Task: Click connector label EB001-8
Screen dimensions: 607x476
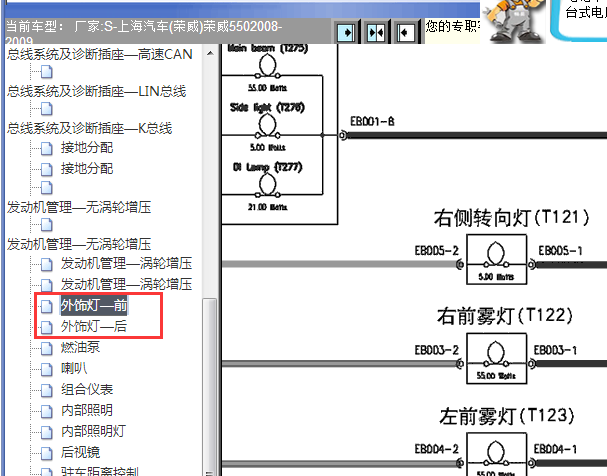Action: coord(372,122)
